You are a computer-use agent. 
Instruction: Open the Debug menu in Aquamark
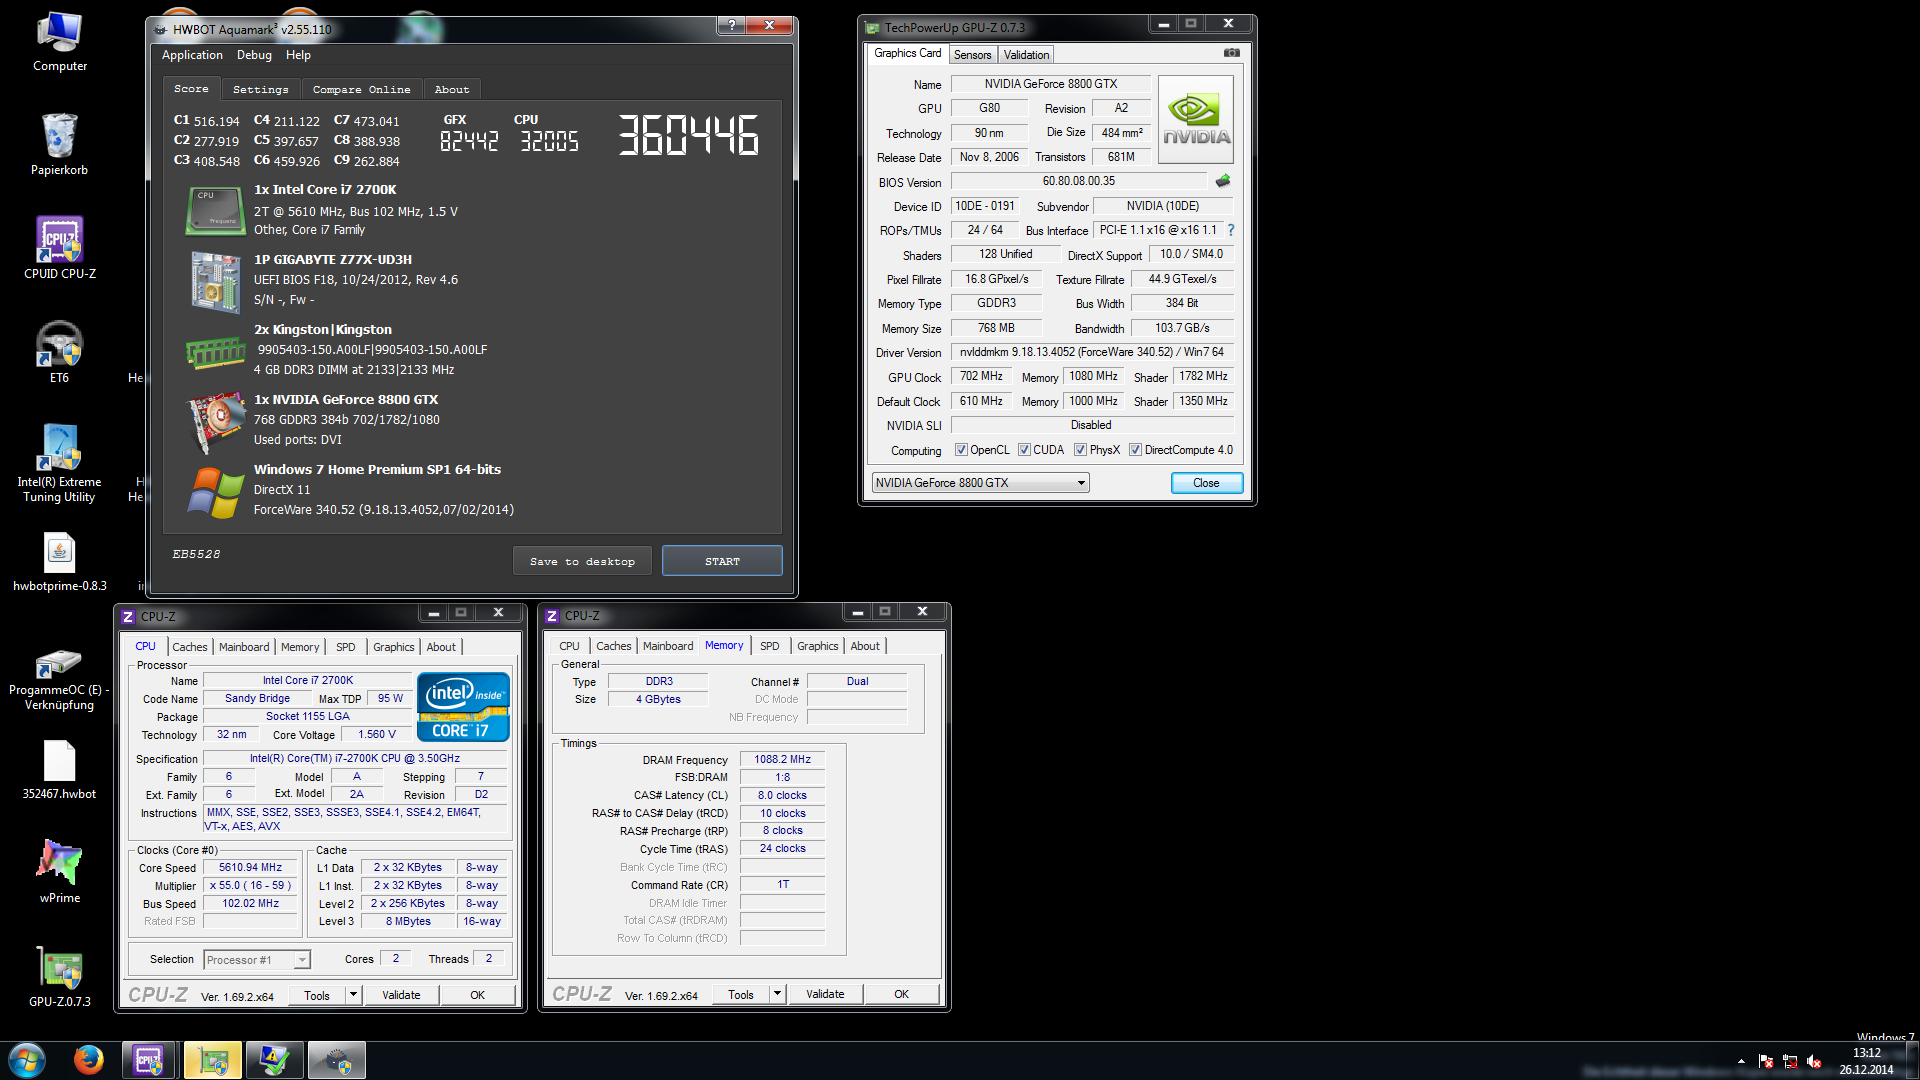point(254,55)
